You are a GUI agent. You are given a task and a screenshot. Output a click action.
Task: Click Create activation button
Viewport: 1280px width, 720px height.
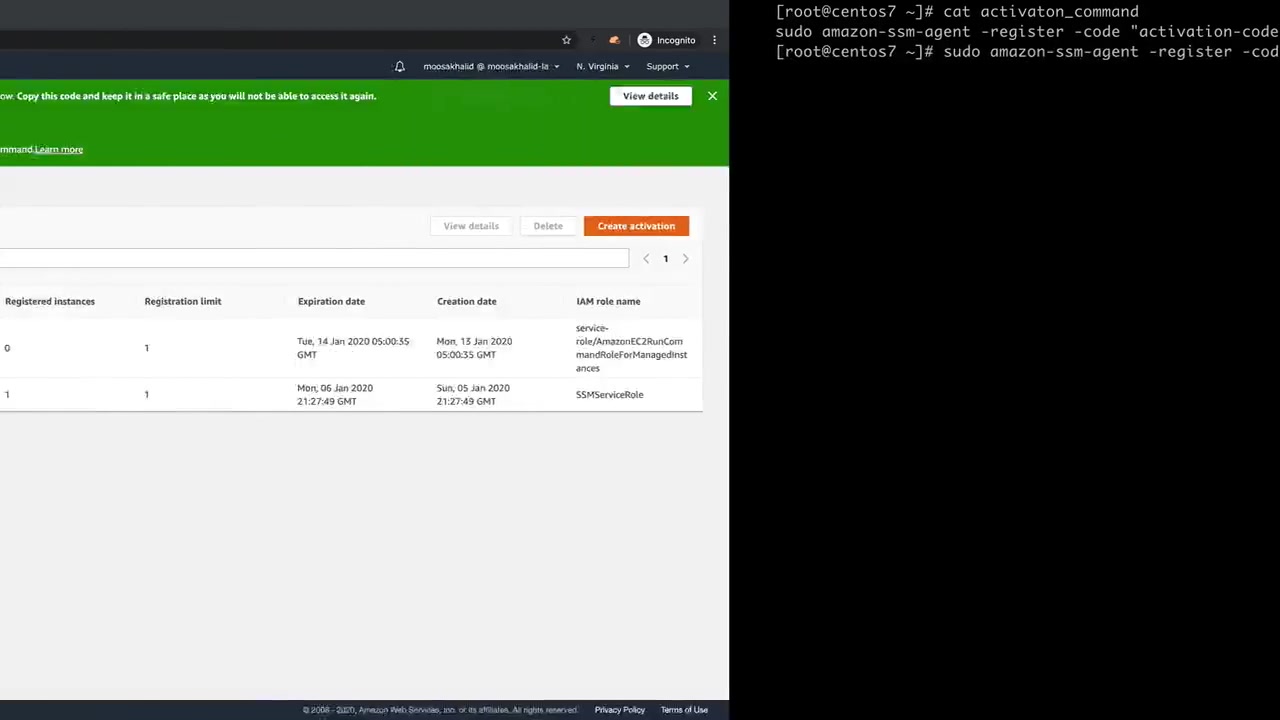(x=636, y=226)
